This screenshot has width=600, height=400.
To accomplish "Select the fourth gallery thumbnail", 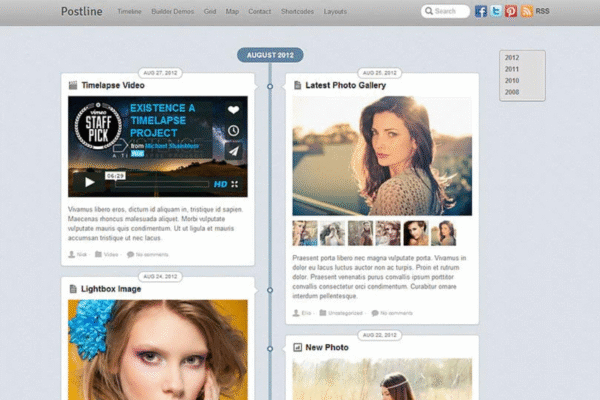I will (x=388, y=233).
